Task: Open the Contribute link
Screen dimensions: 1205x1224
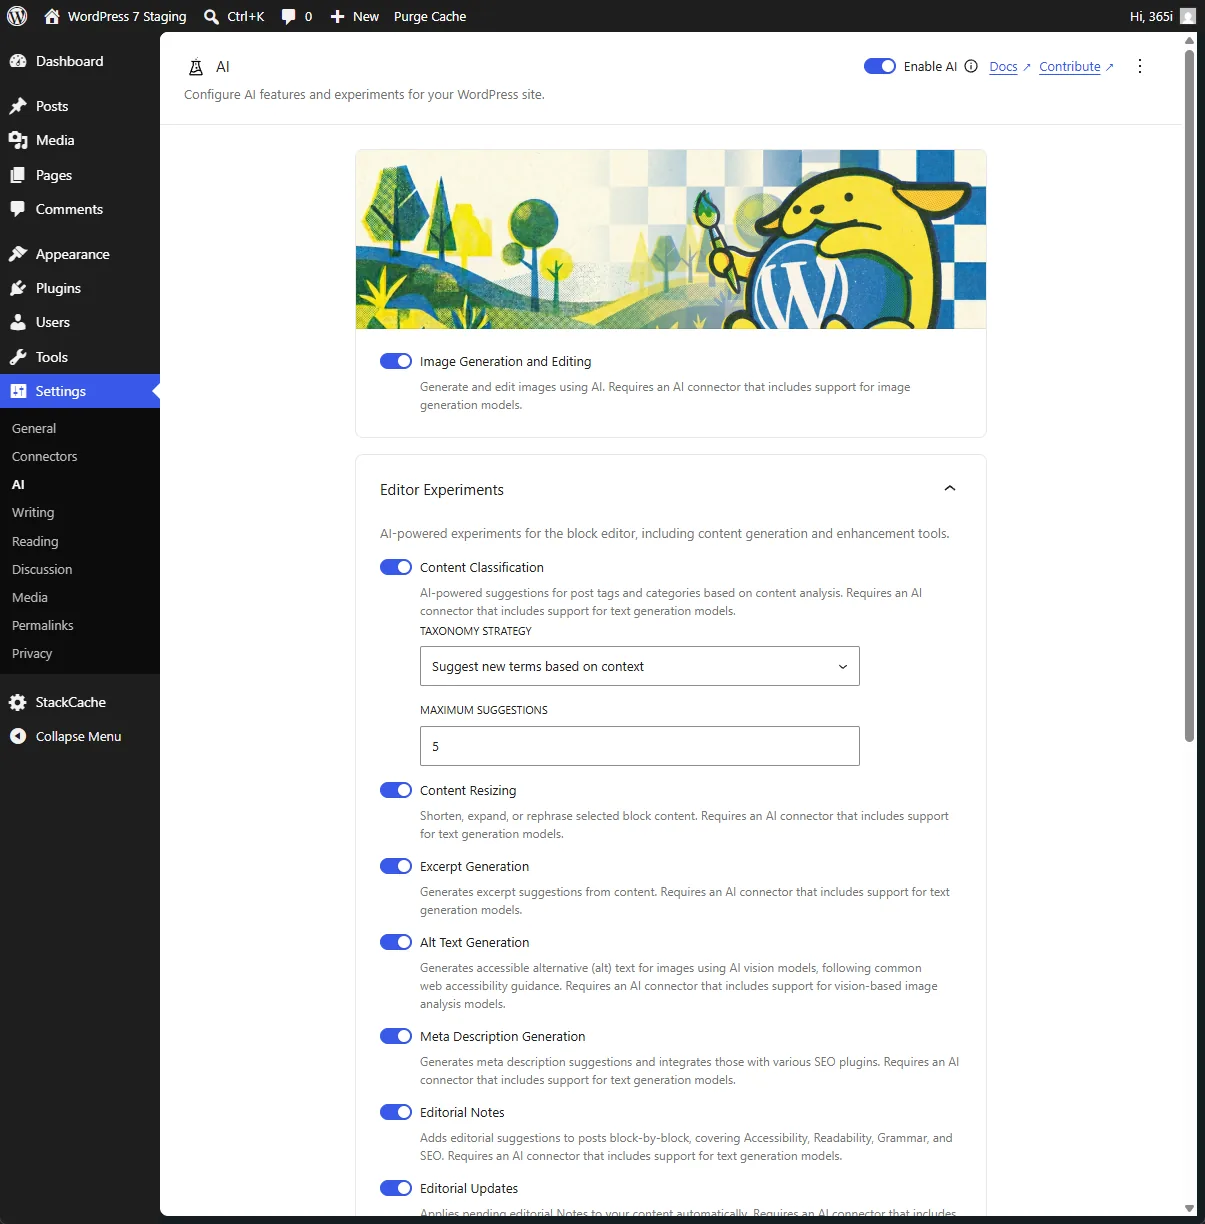Action: [1076, 67]
